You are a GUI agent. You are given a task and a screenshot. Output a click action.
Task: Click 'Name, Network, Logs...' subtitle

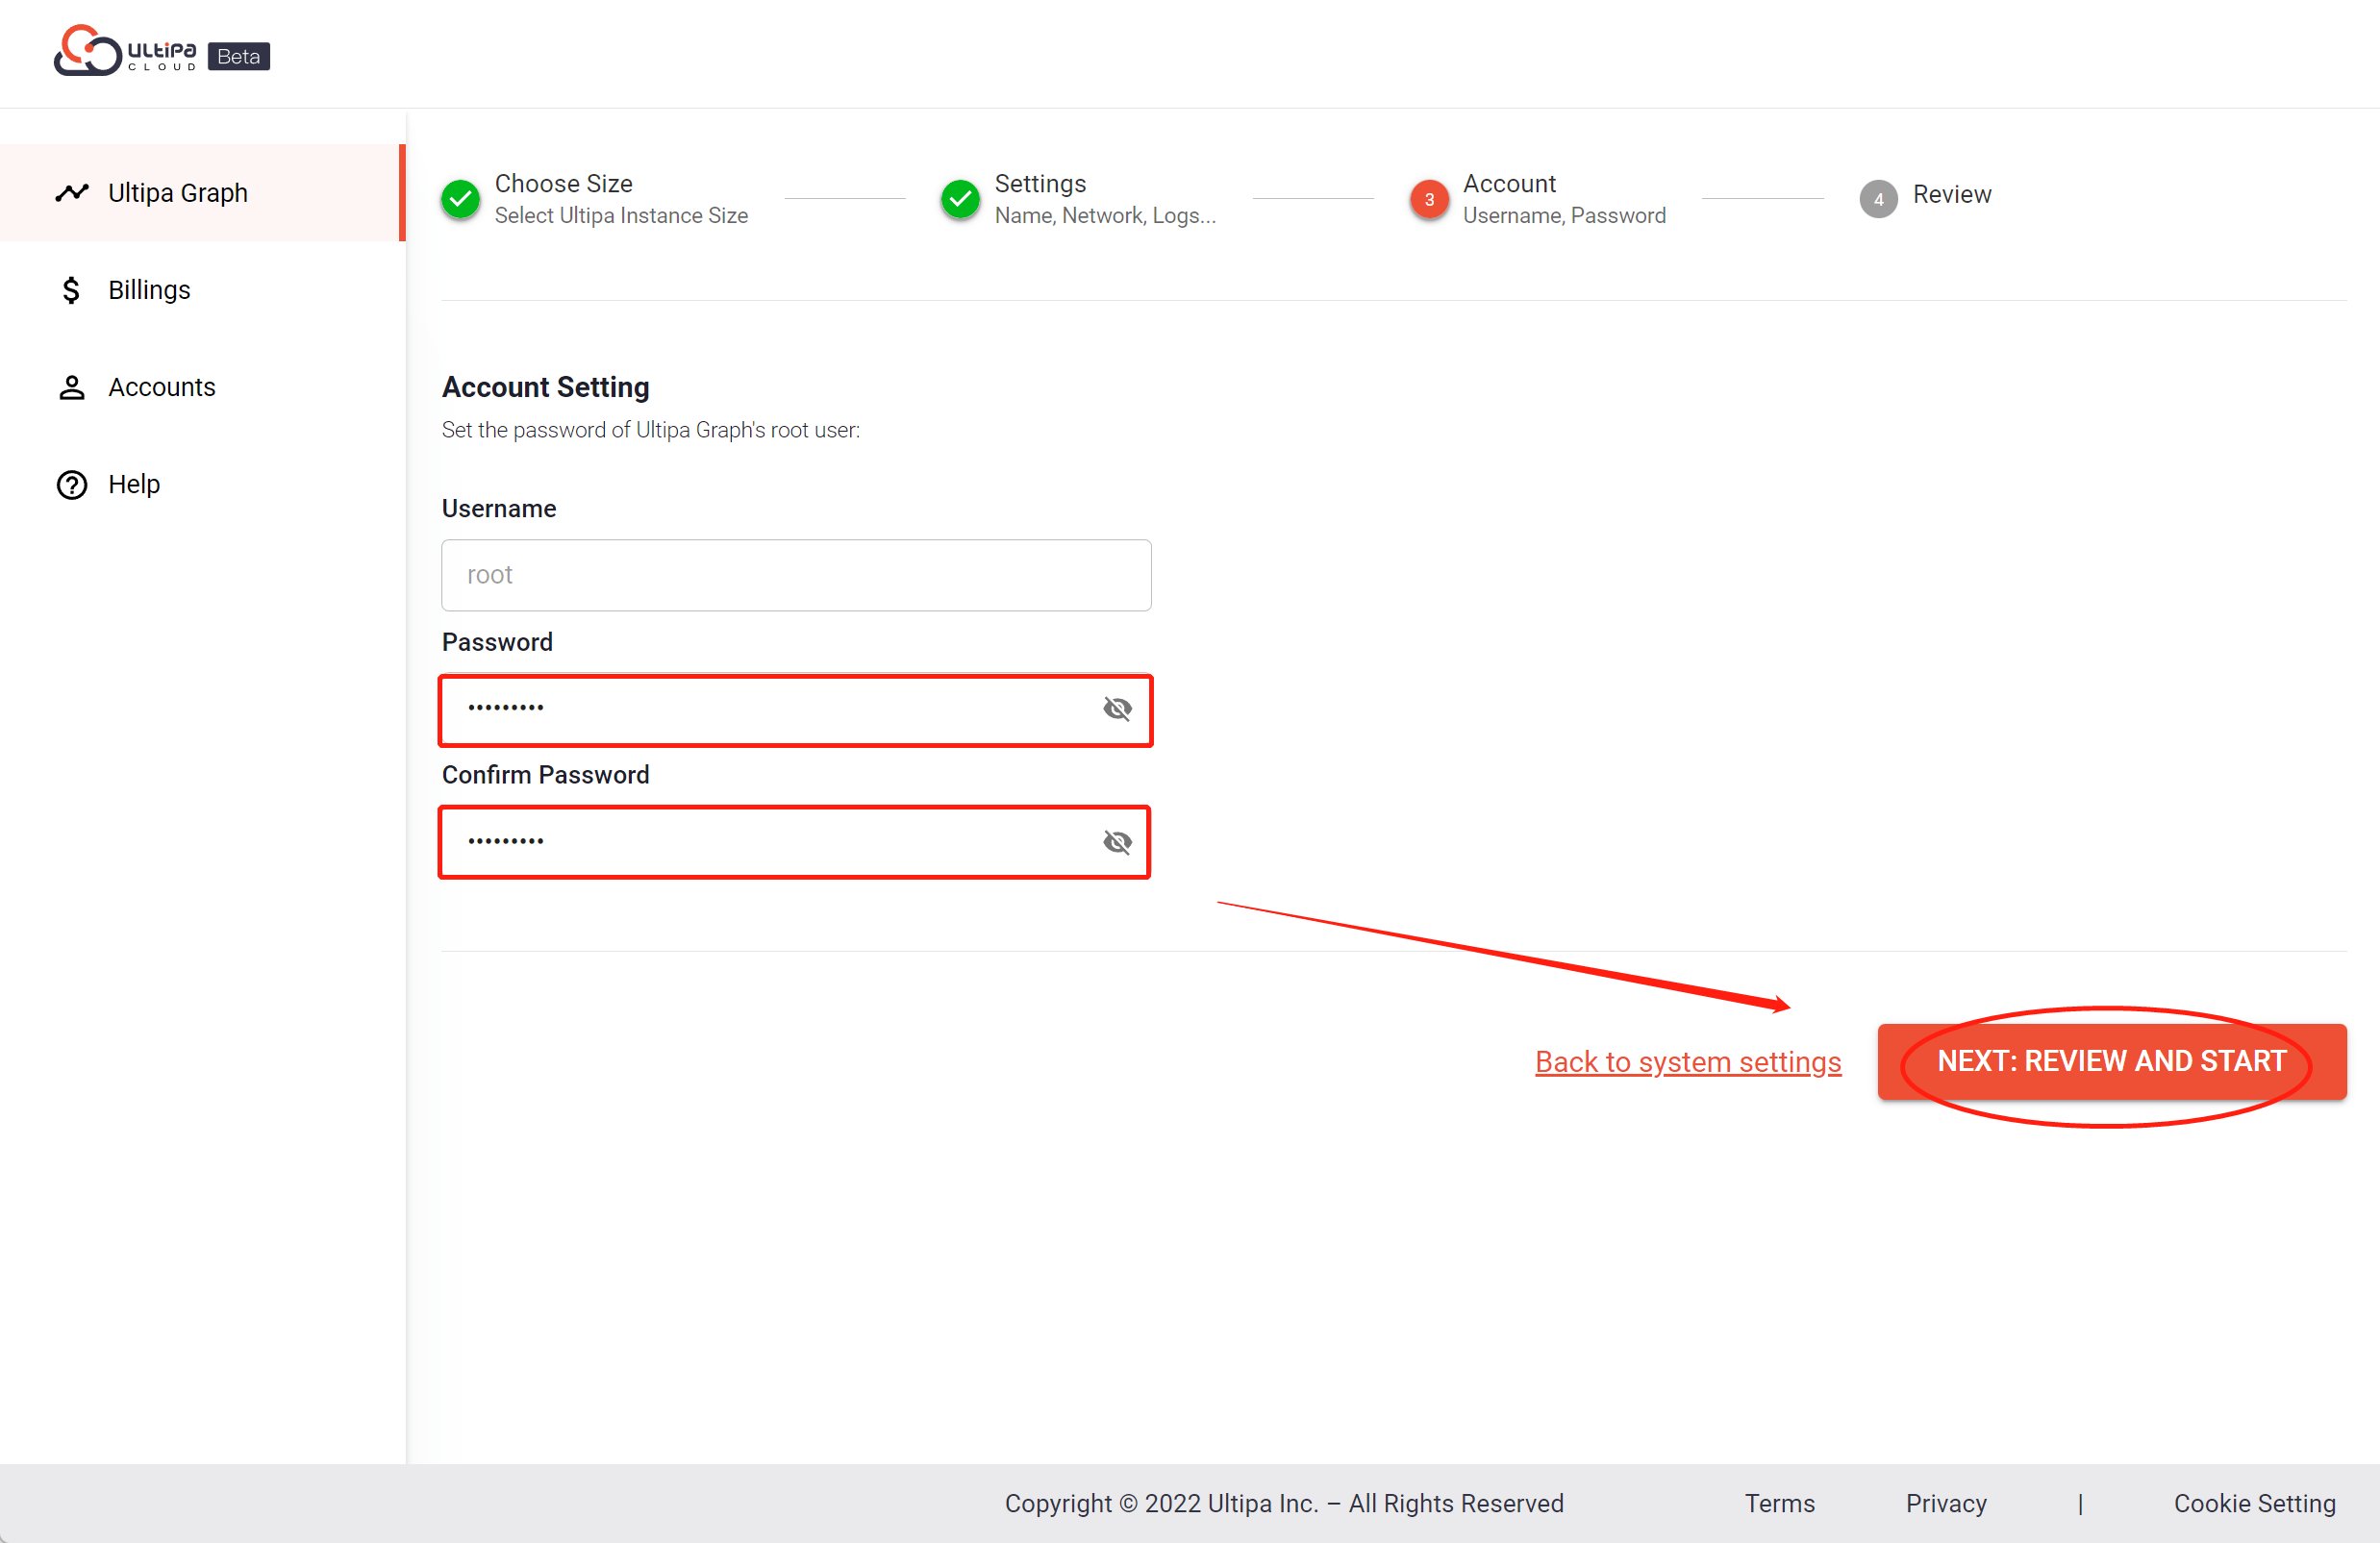tap(1105, 215)
